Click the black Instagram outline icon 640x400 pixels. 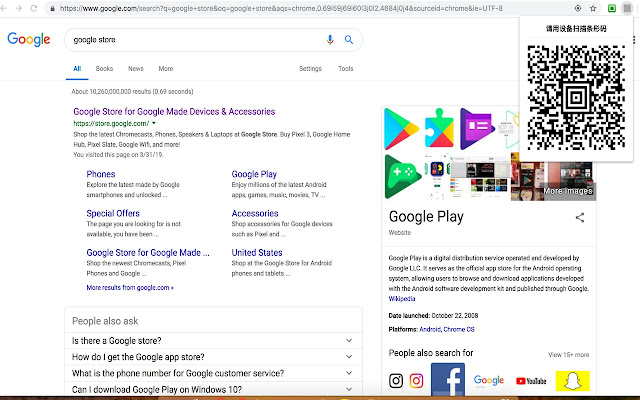pos(396,380)
